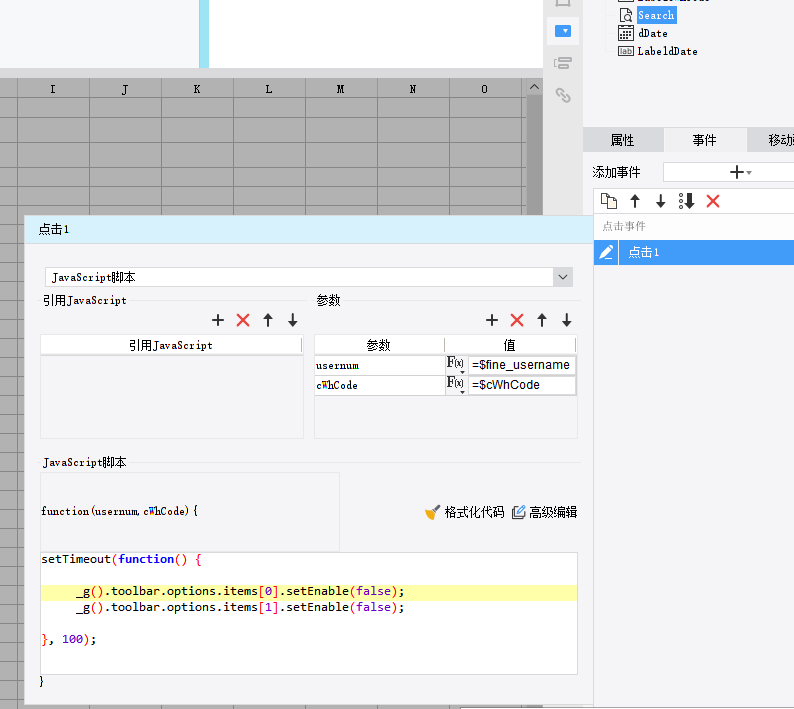Click the 点击事件 group label

[x=624, y=226]
